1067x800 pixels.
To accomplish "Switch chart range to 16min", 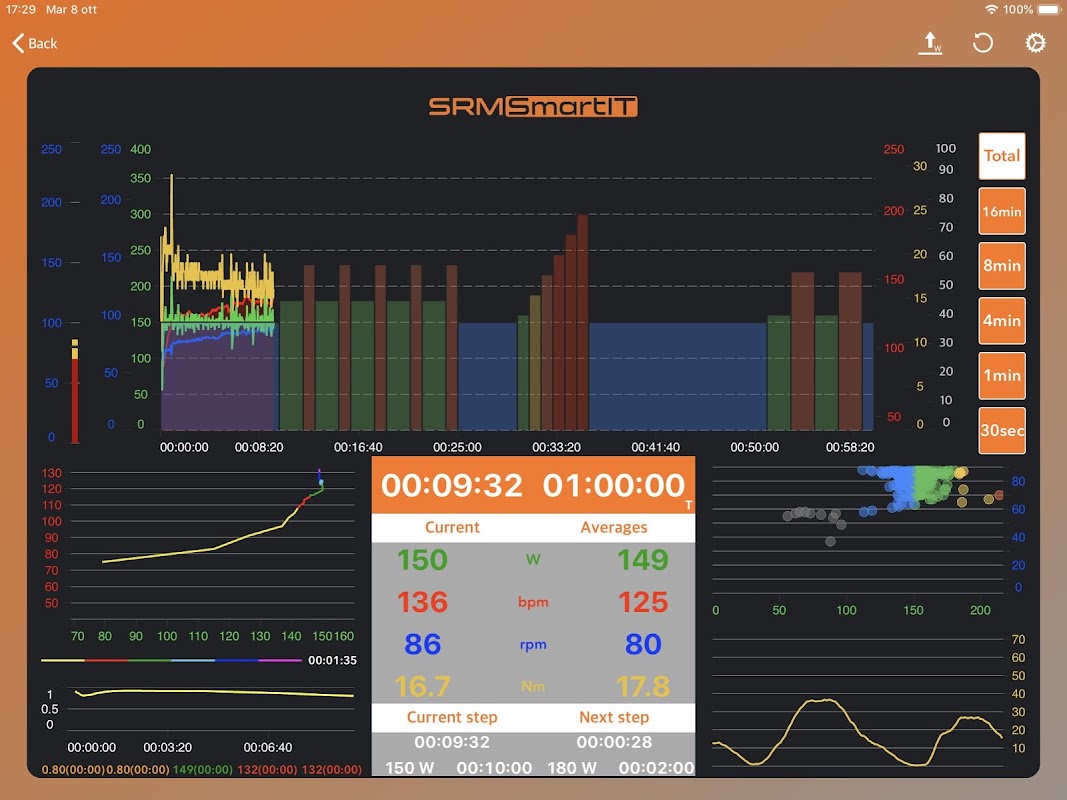I will (1002, 211).
